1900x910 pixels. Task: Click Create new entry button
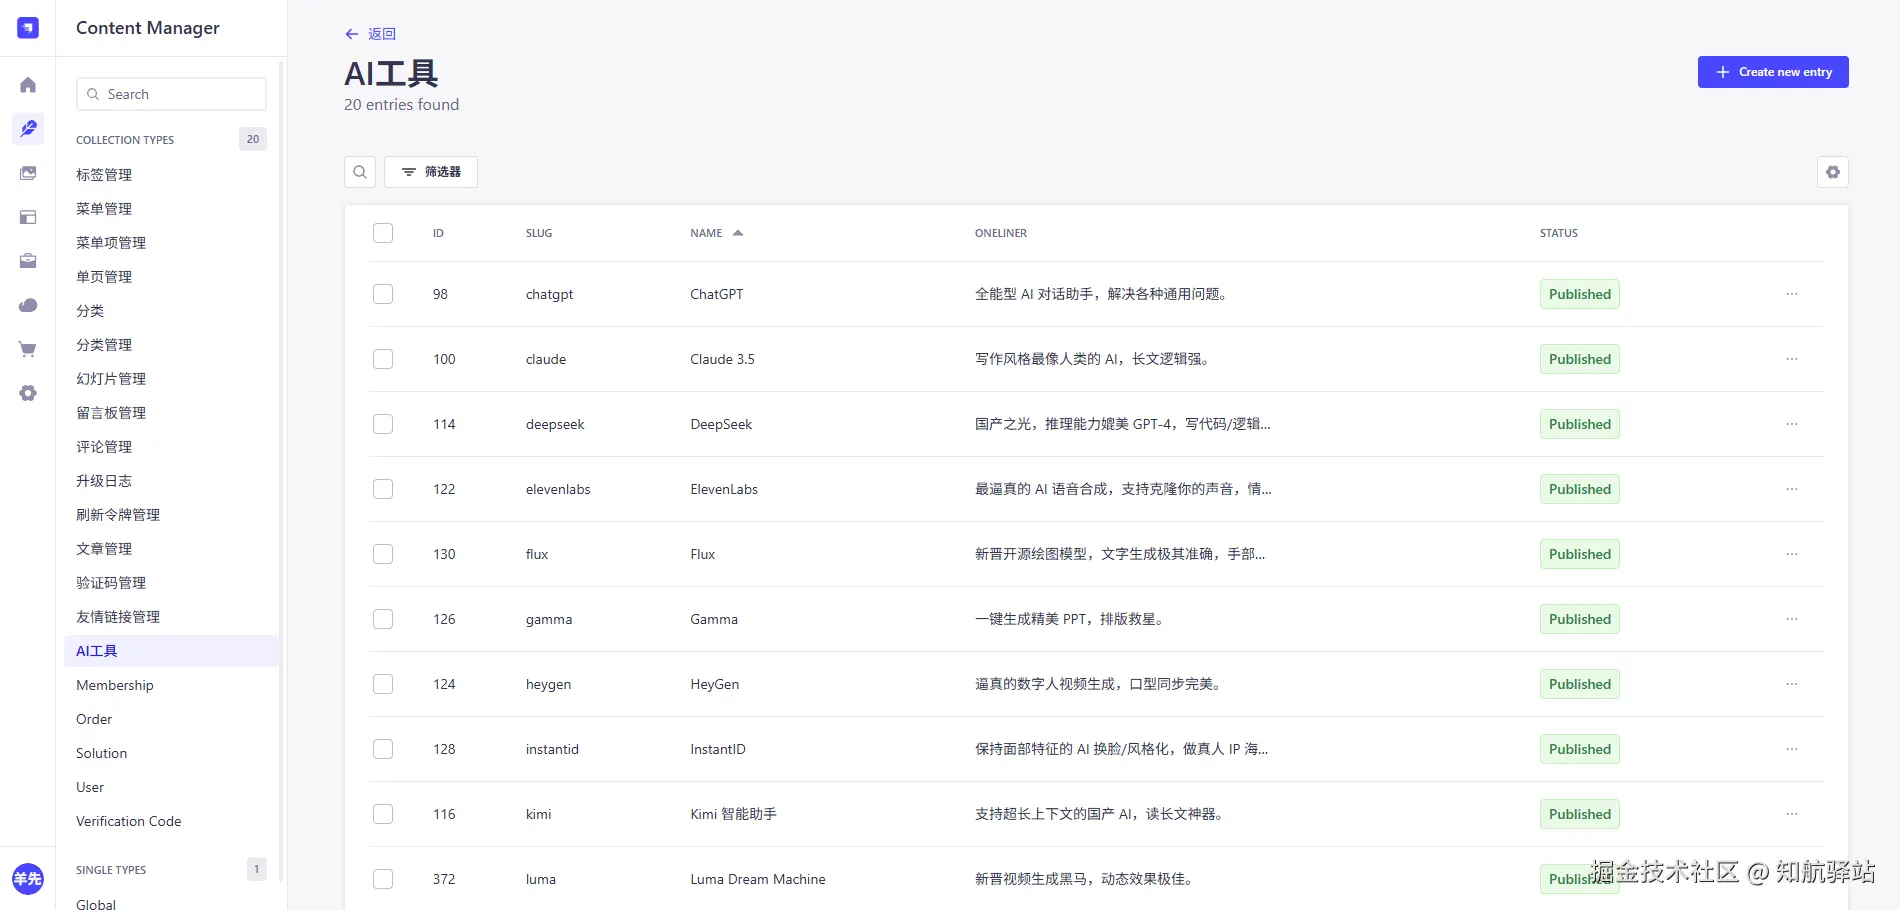coord(1773,72)
